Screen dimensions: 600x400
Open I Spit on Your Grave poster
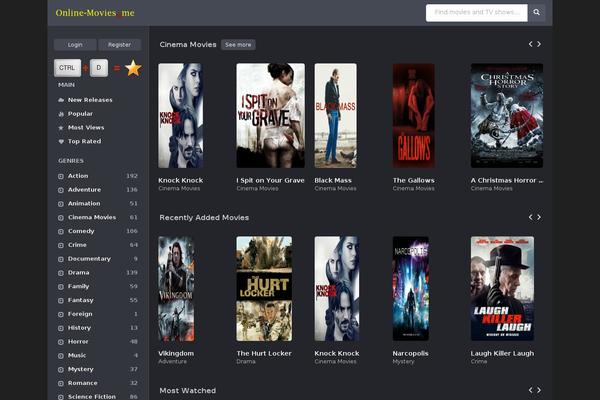(271, 116)
